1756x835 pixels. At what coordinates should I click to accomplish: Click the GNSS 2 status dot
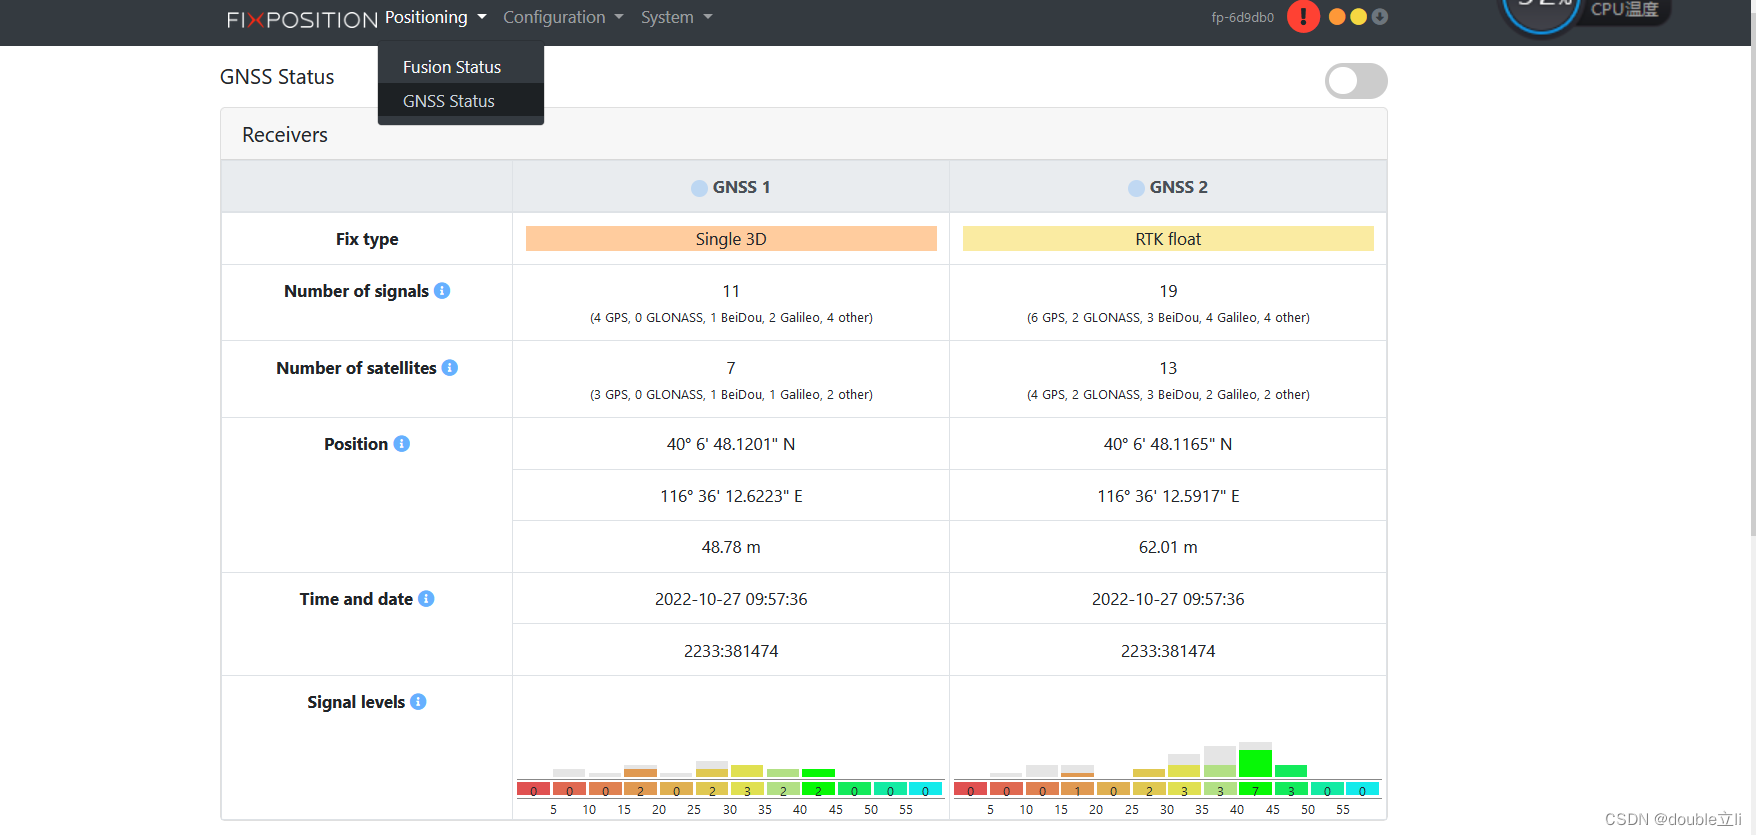[1137, 188]
